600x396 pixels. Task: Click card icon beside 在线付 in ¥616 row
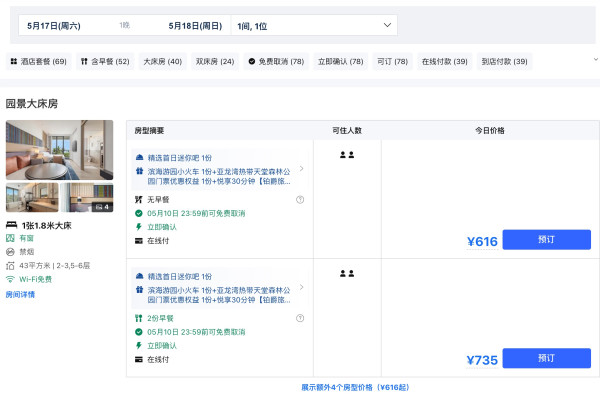(x=139, y=241)
